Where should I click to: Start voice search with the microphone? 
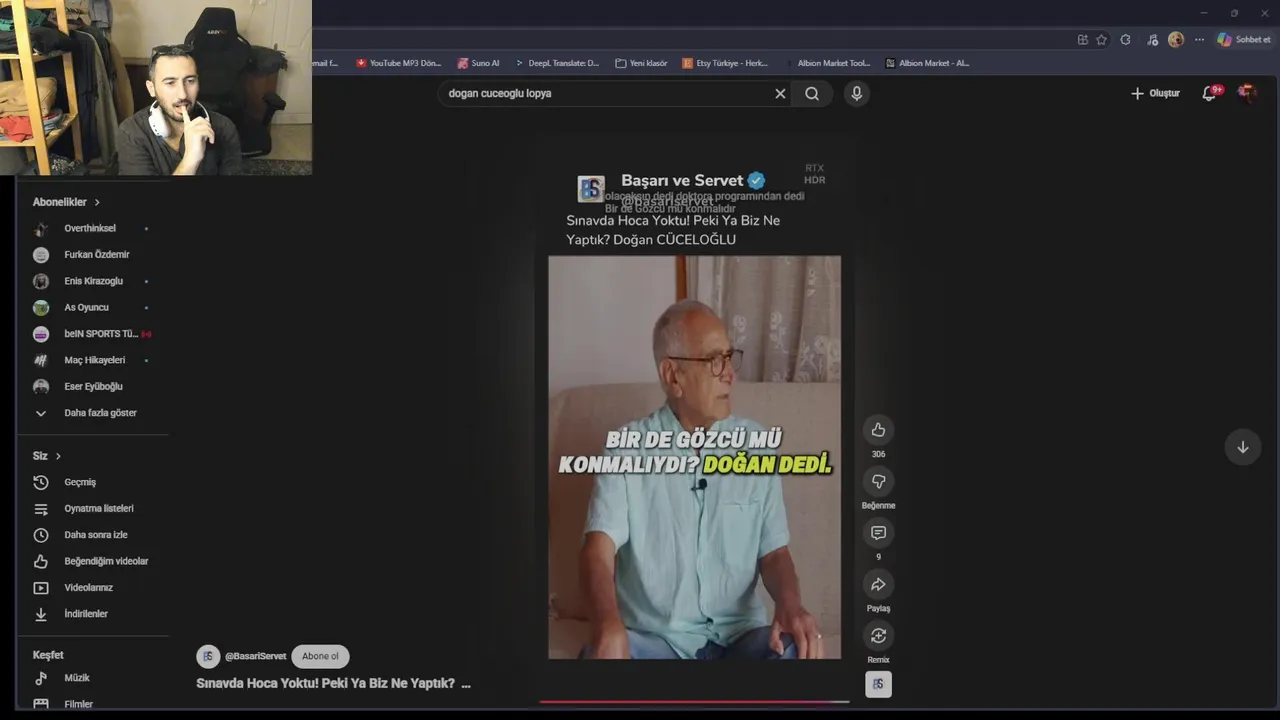coord(856,93)
